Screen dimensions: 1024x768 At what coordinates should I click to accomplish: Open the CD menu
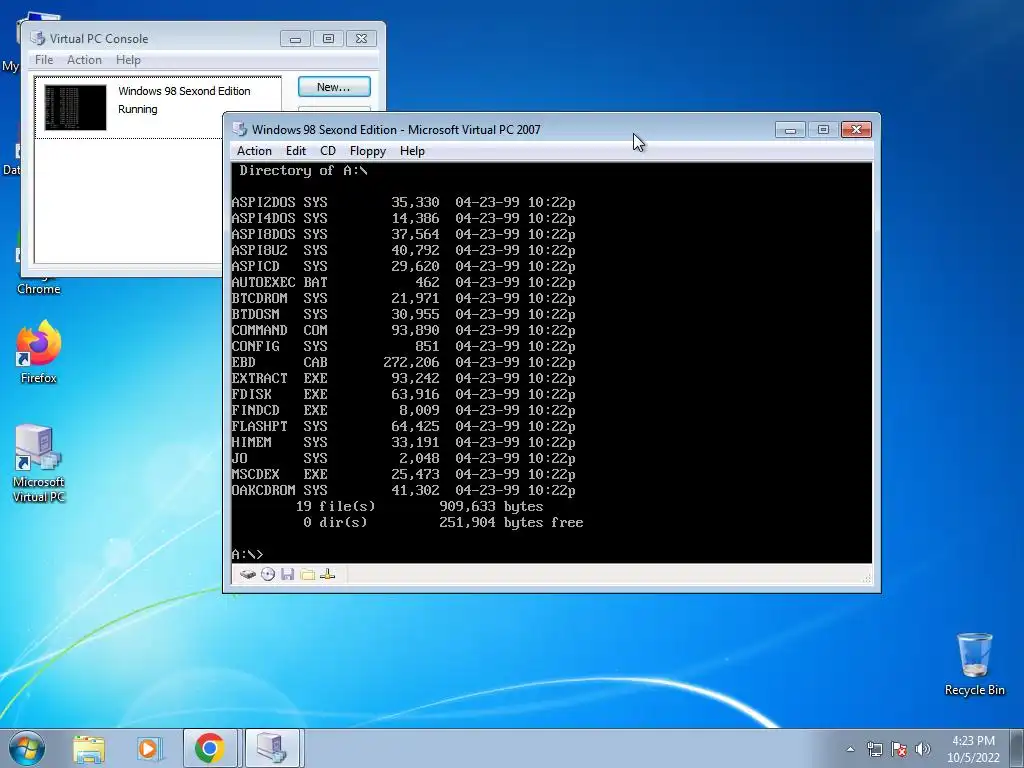coord(328,151)
